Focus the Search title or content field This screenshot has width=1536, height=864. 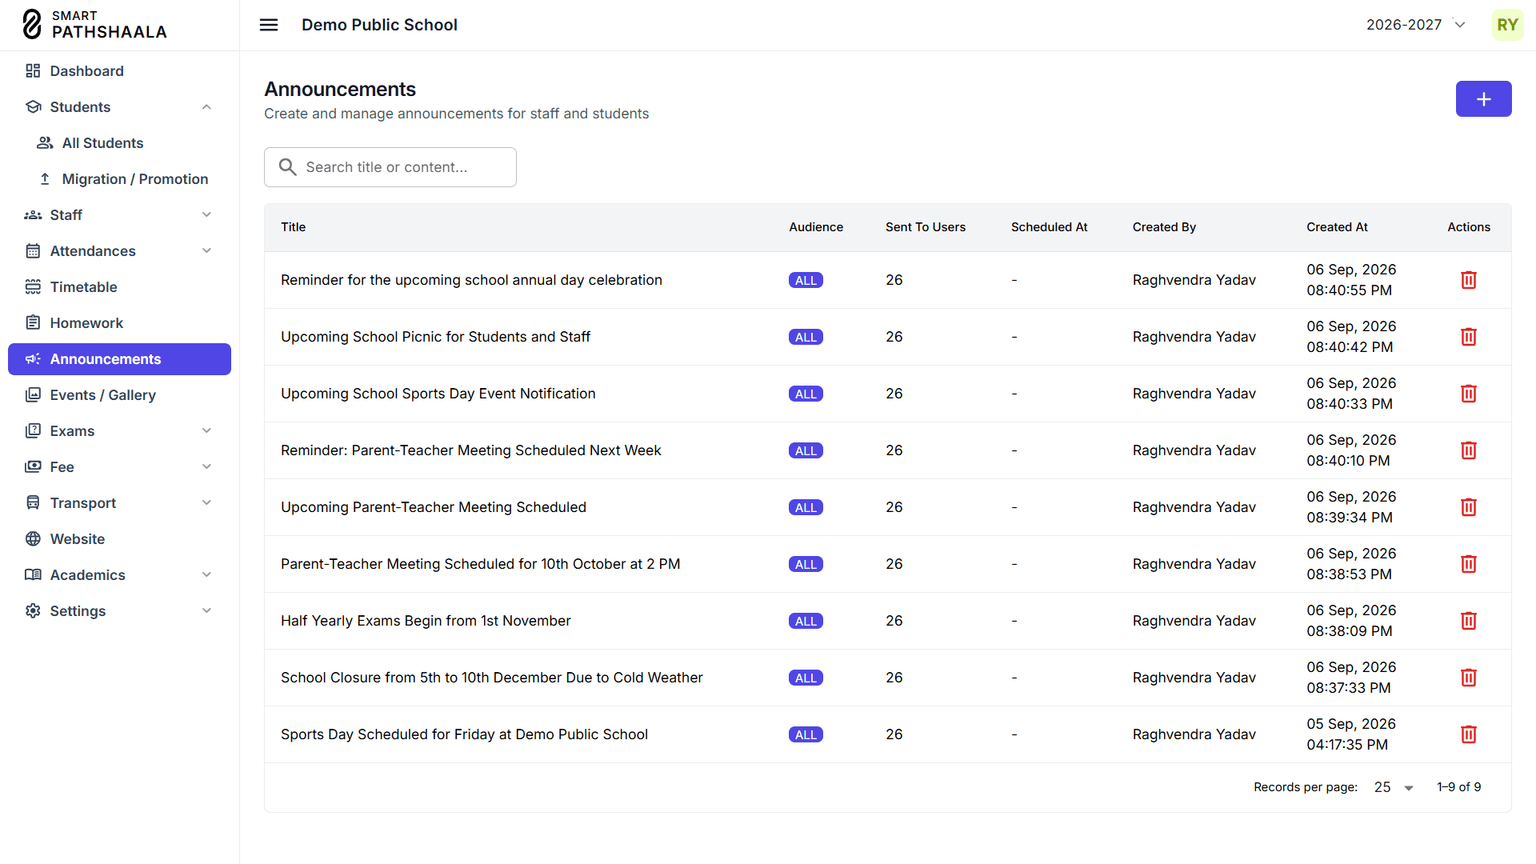coord(390,167)
